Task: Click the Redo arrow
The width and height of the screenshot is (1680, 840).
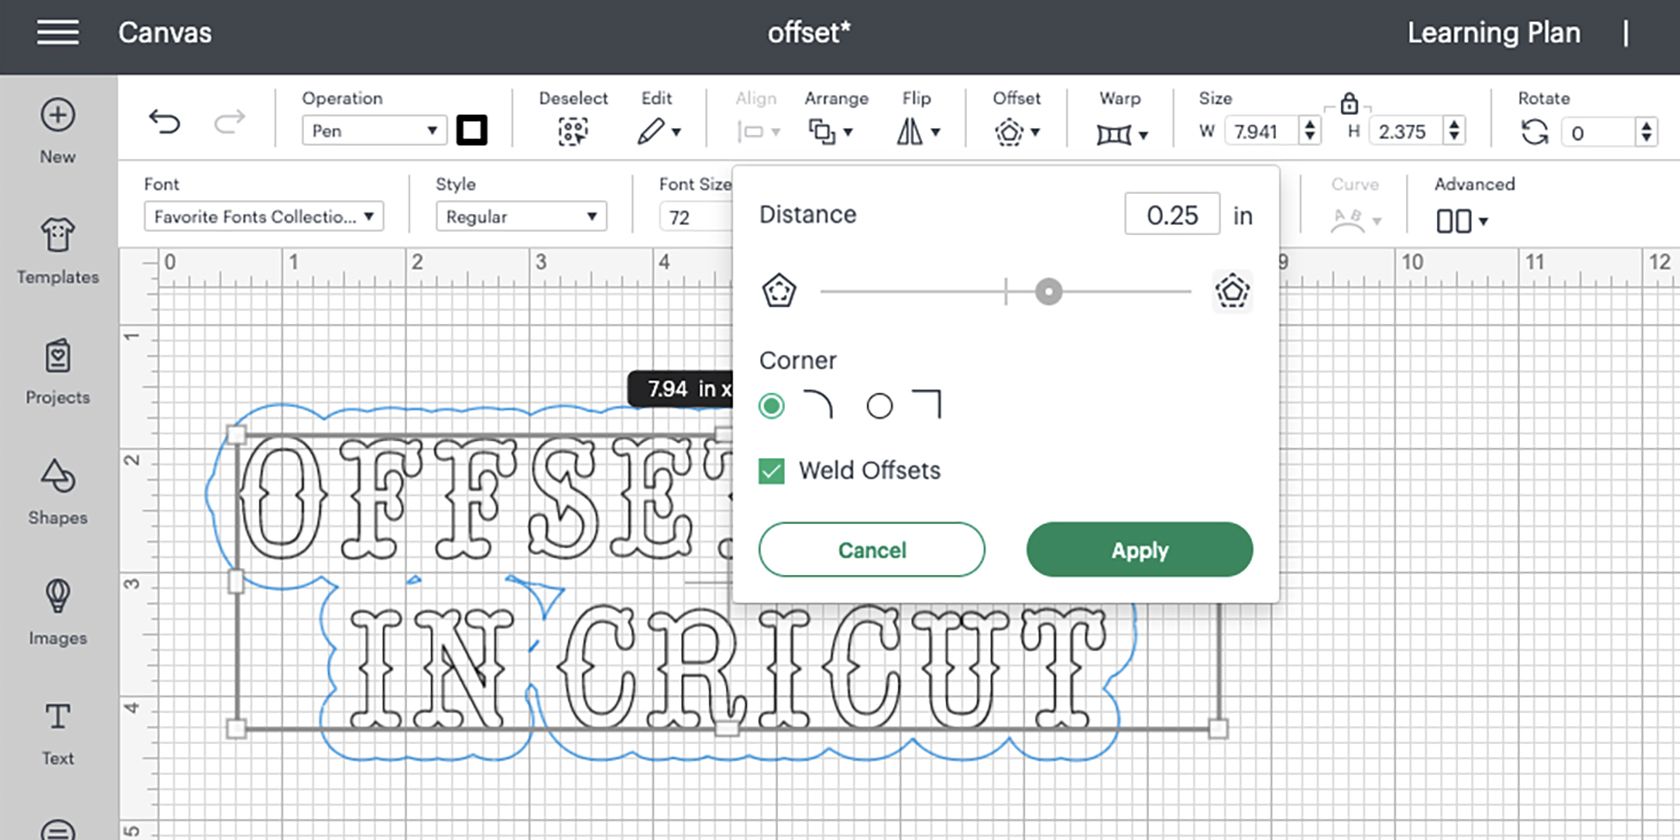Action: point(230,123)
